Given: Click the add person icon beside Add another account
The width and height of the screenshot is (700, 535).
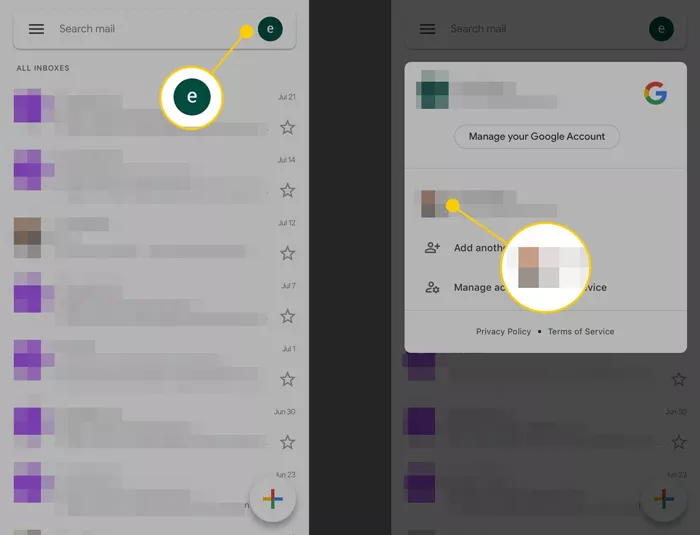Looking at the screenshot, I should coord(432,248).
